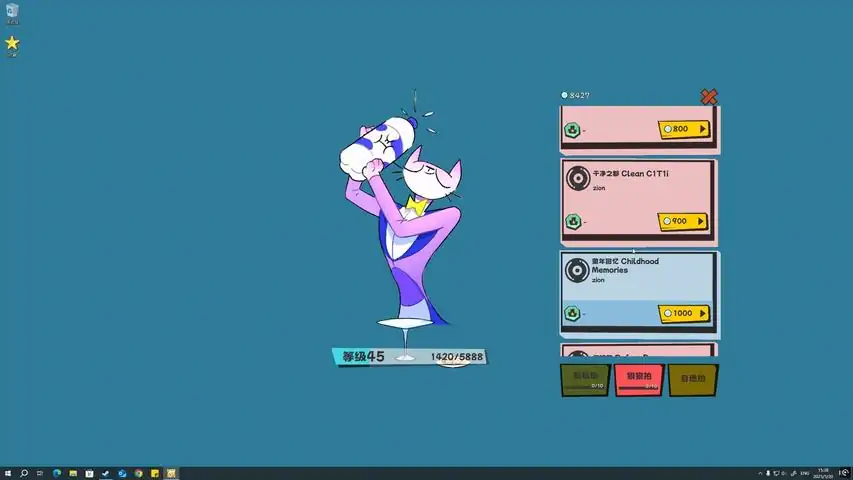The height and width of the screenshot is (480, 853).
Task: Click the 800 coin price button
Action: pos(683,129)
